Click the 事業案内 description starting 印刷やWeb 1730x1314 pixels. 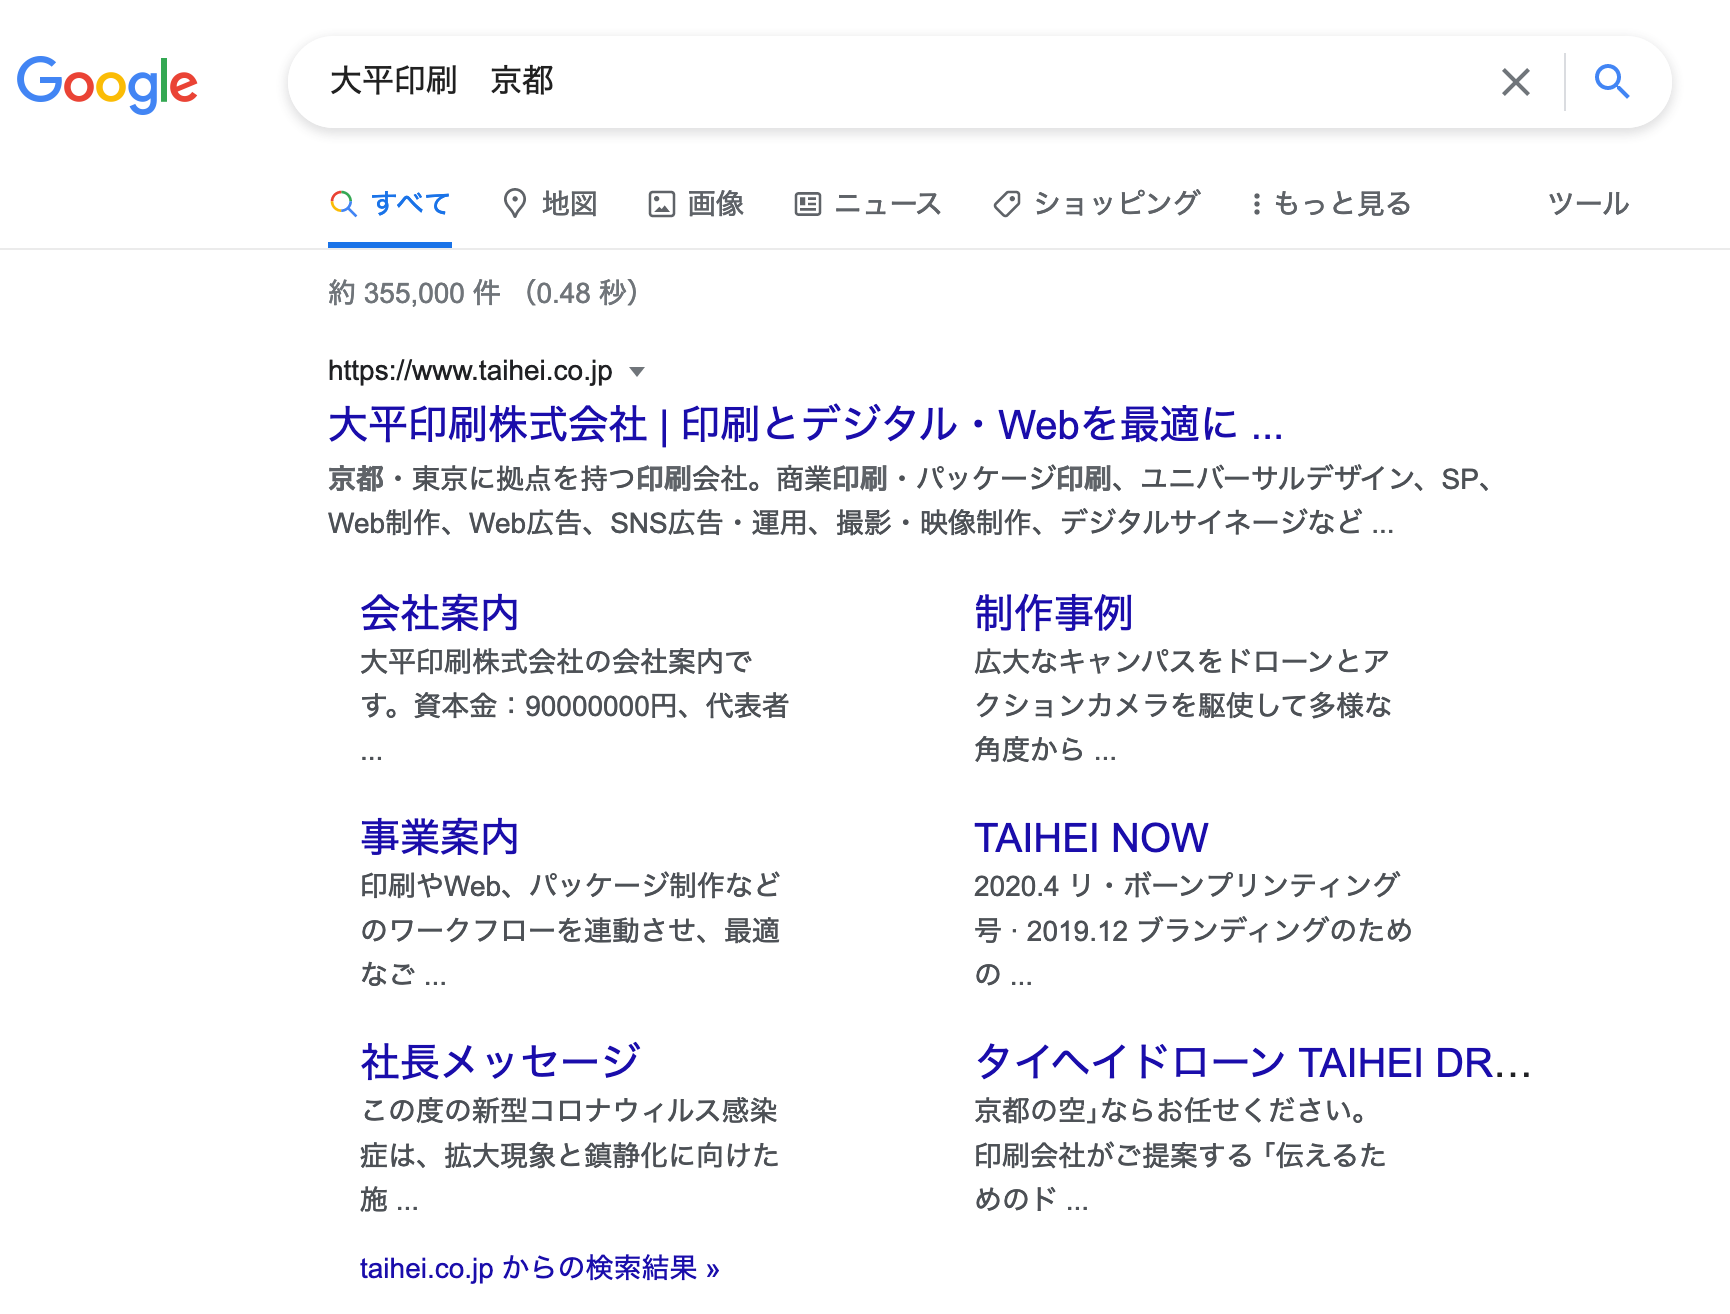click(570, 930)
